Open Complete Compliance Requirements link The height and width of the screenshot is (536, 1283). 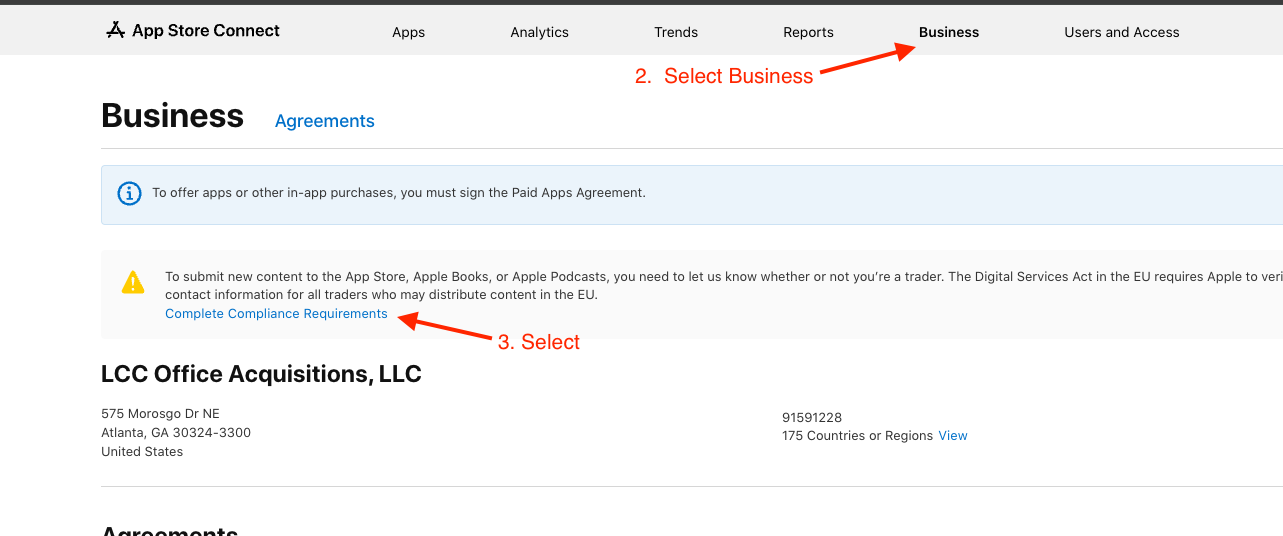tap(276, 314)
